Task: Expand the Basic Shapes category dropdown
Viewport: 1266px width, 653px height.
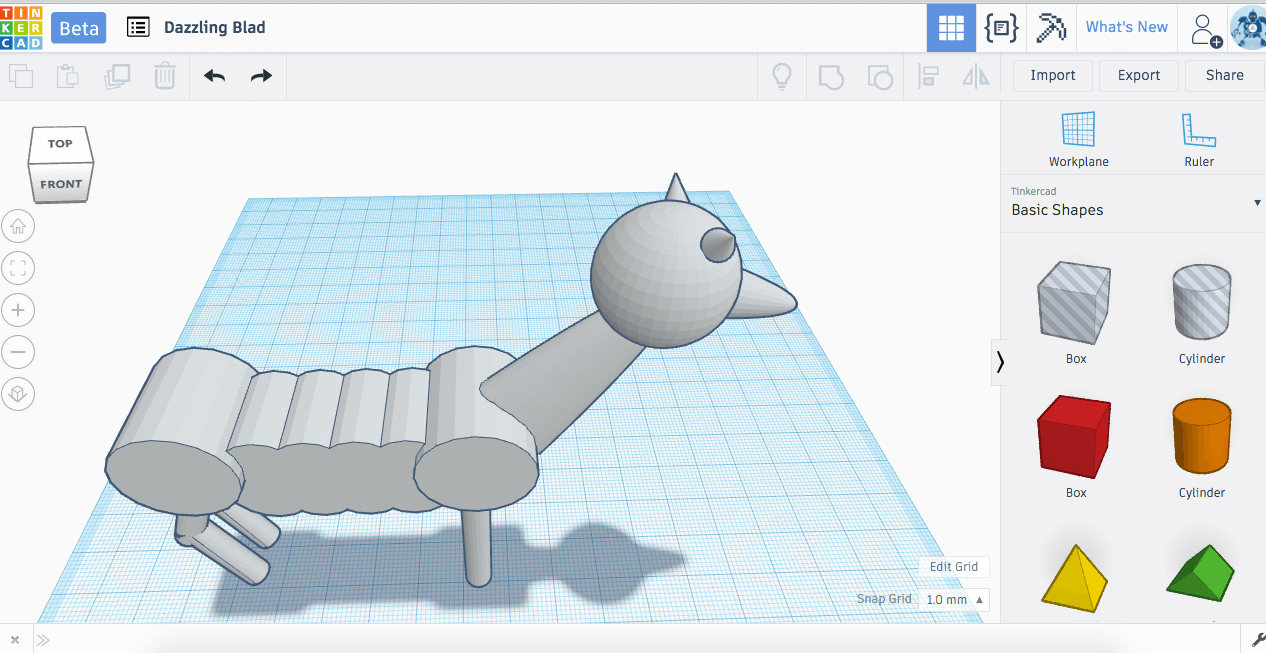Action: pyautogui.click(x=1256, y=203)
